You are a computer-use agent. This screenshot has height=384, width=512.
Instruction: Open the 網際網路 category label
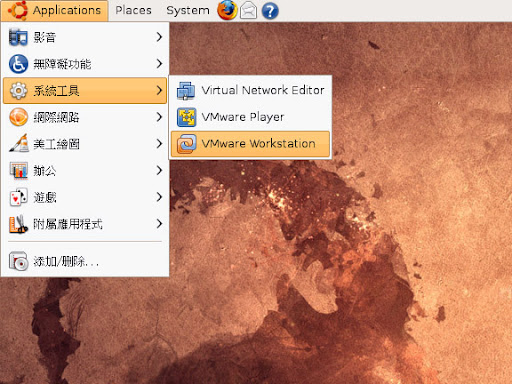56,117
